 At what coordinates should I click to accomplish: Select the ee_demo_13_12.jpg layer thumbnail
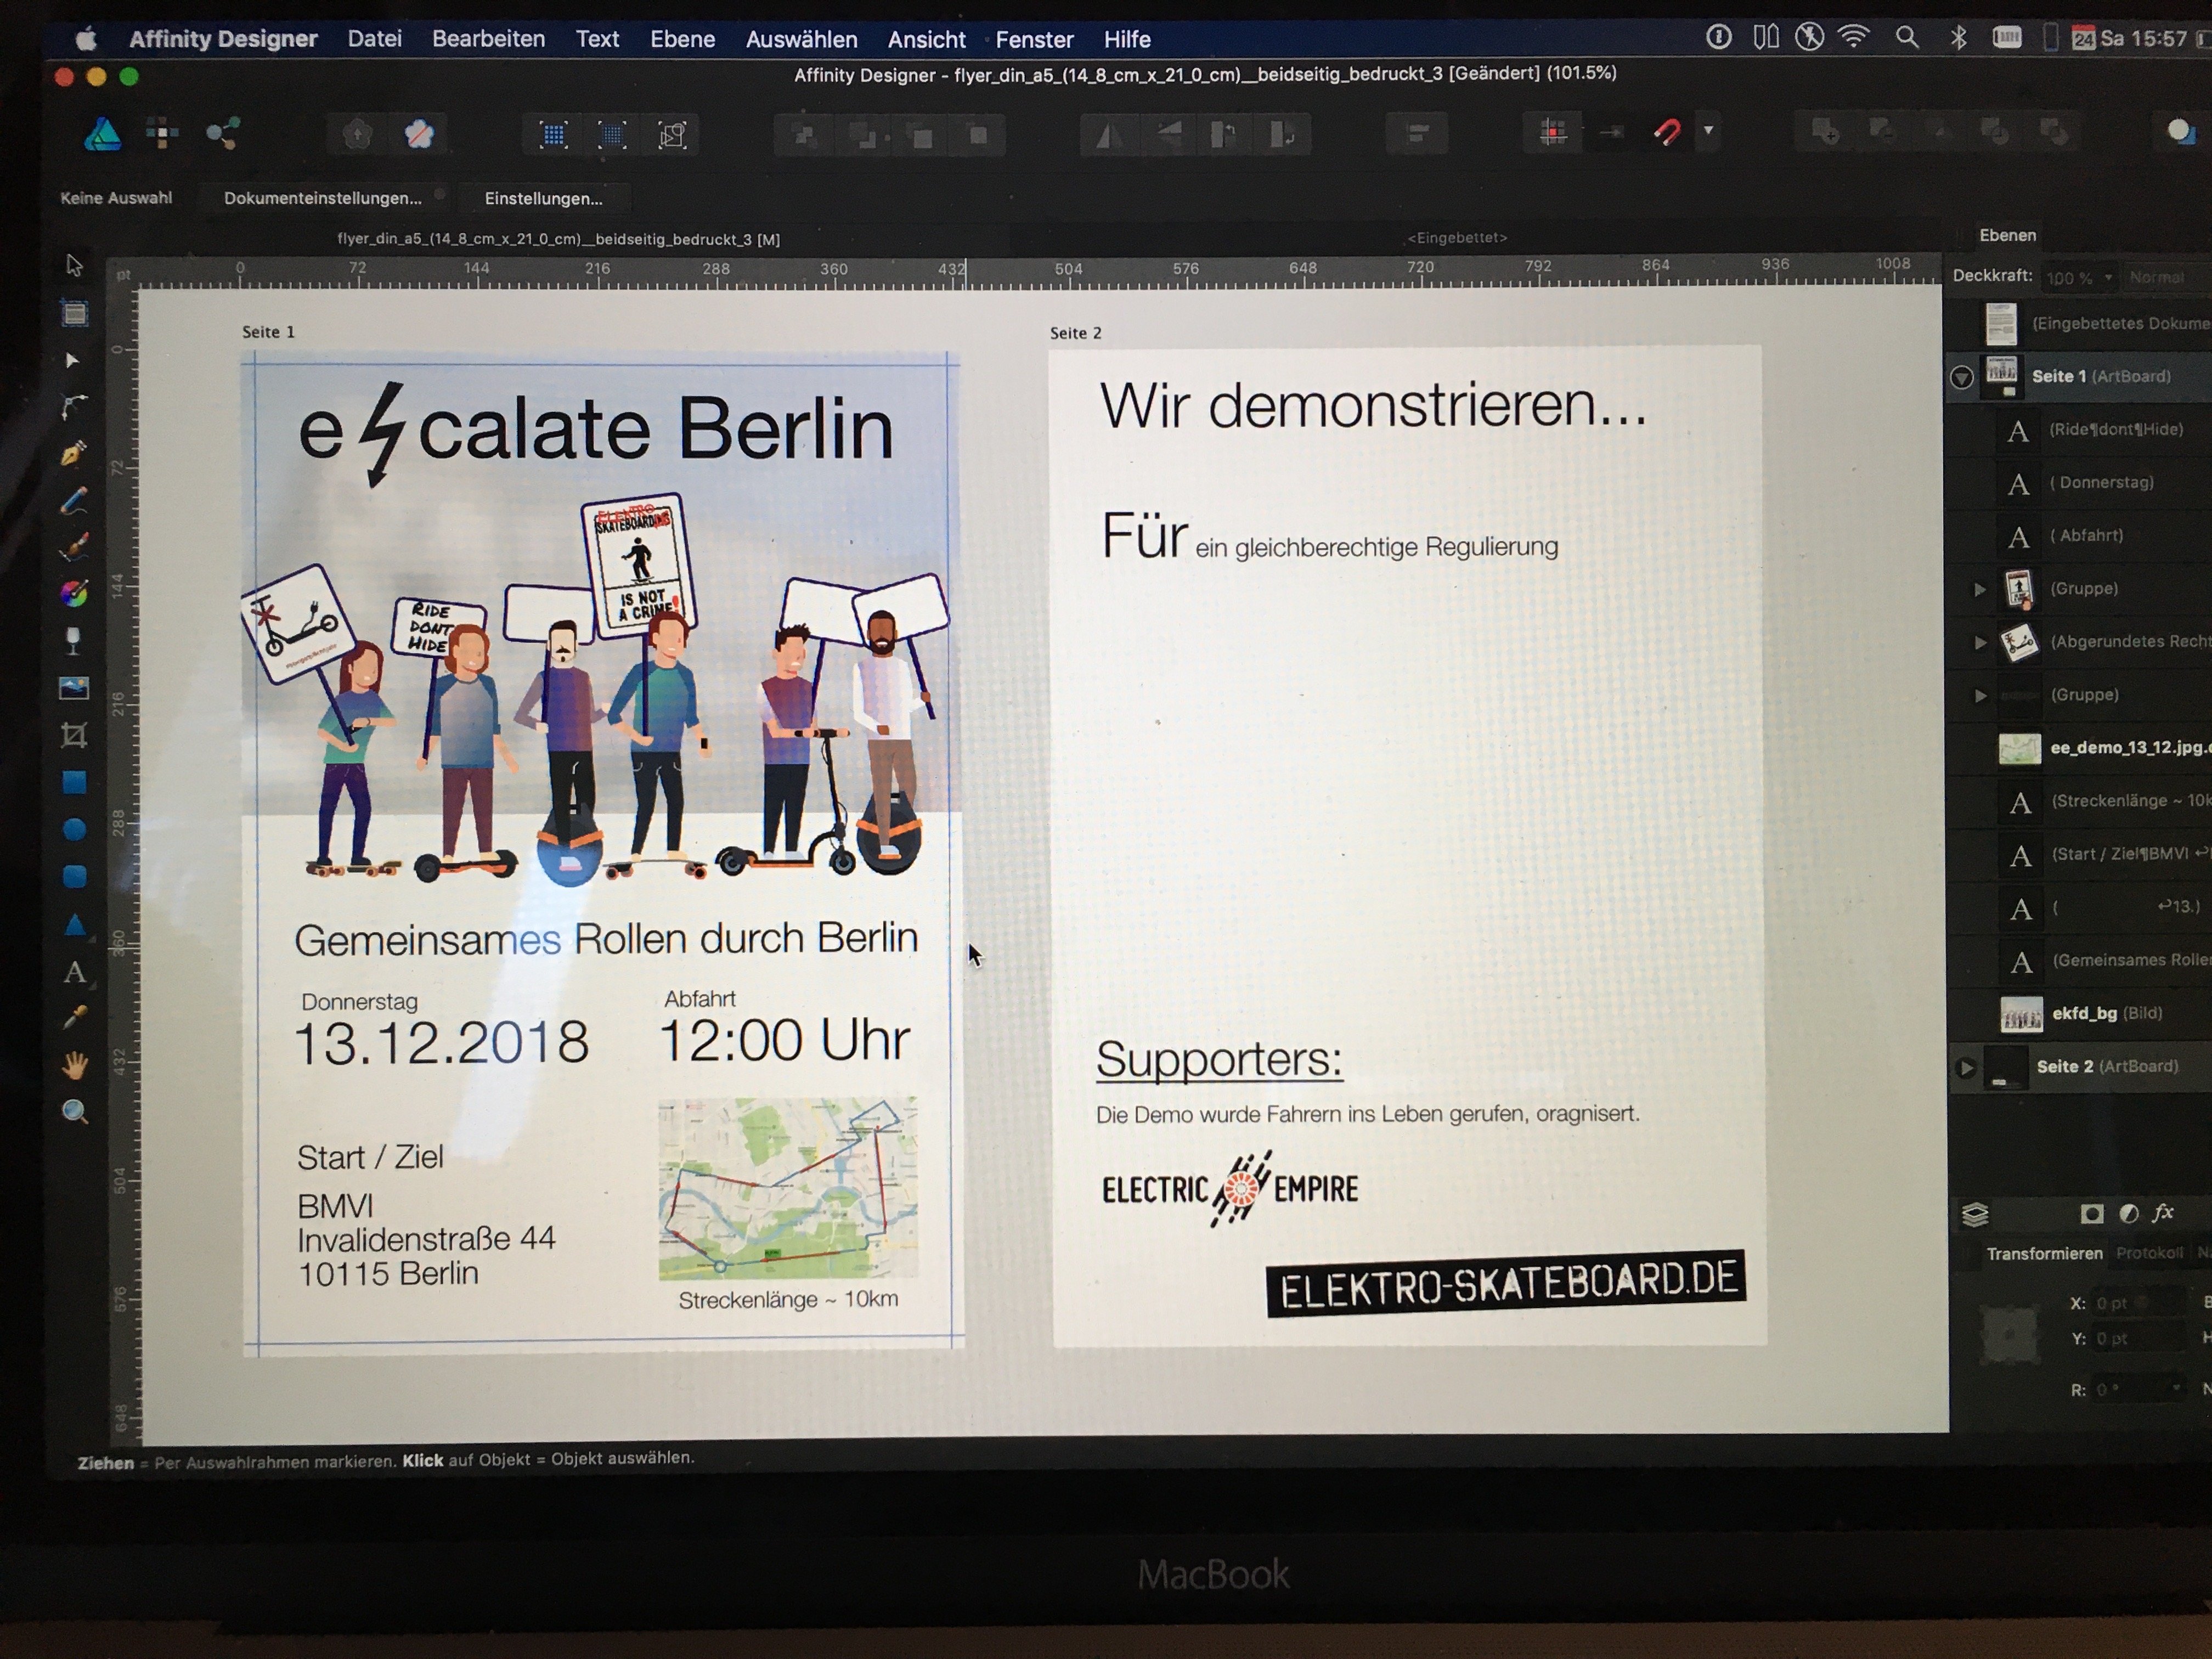point(2019,749)
